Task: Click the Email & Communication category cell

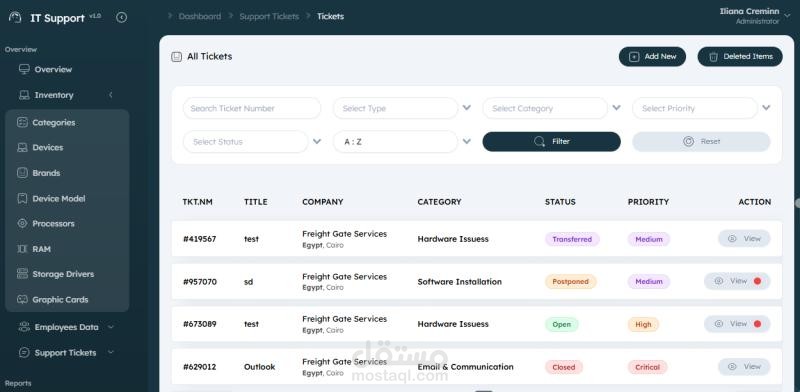Action: point(465,366)
